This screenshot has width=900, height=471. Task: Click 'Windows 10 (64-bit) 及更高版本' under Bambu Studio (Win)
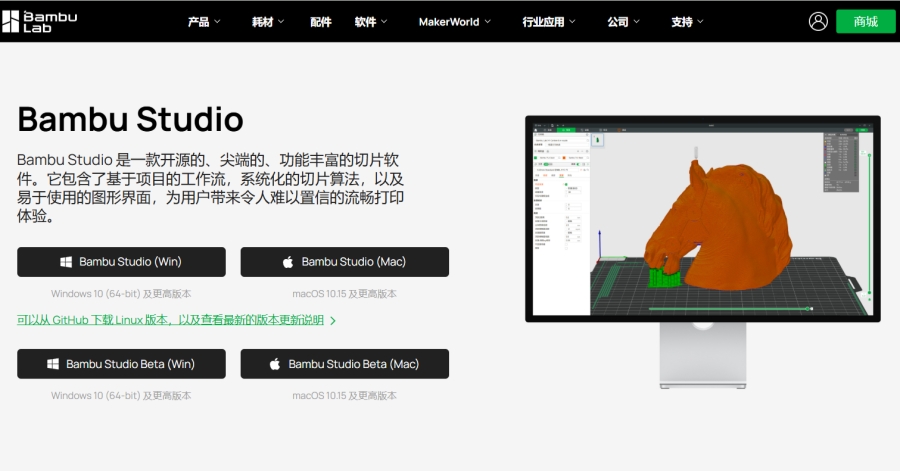(x=121, y=294)
